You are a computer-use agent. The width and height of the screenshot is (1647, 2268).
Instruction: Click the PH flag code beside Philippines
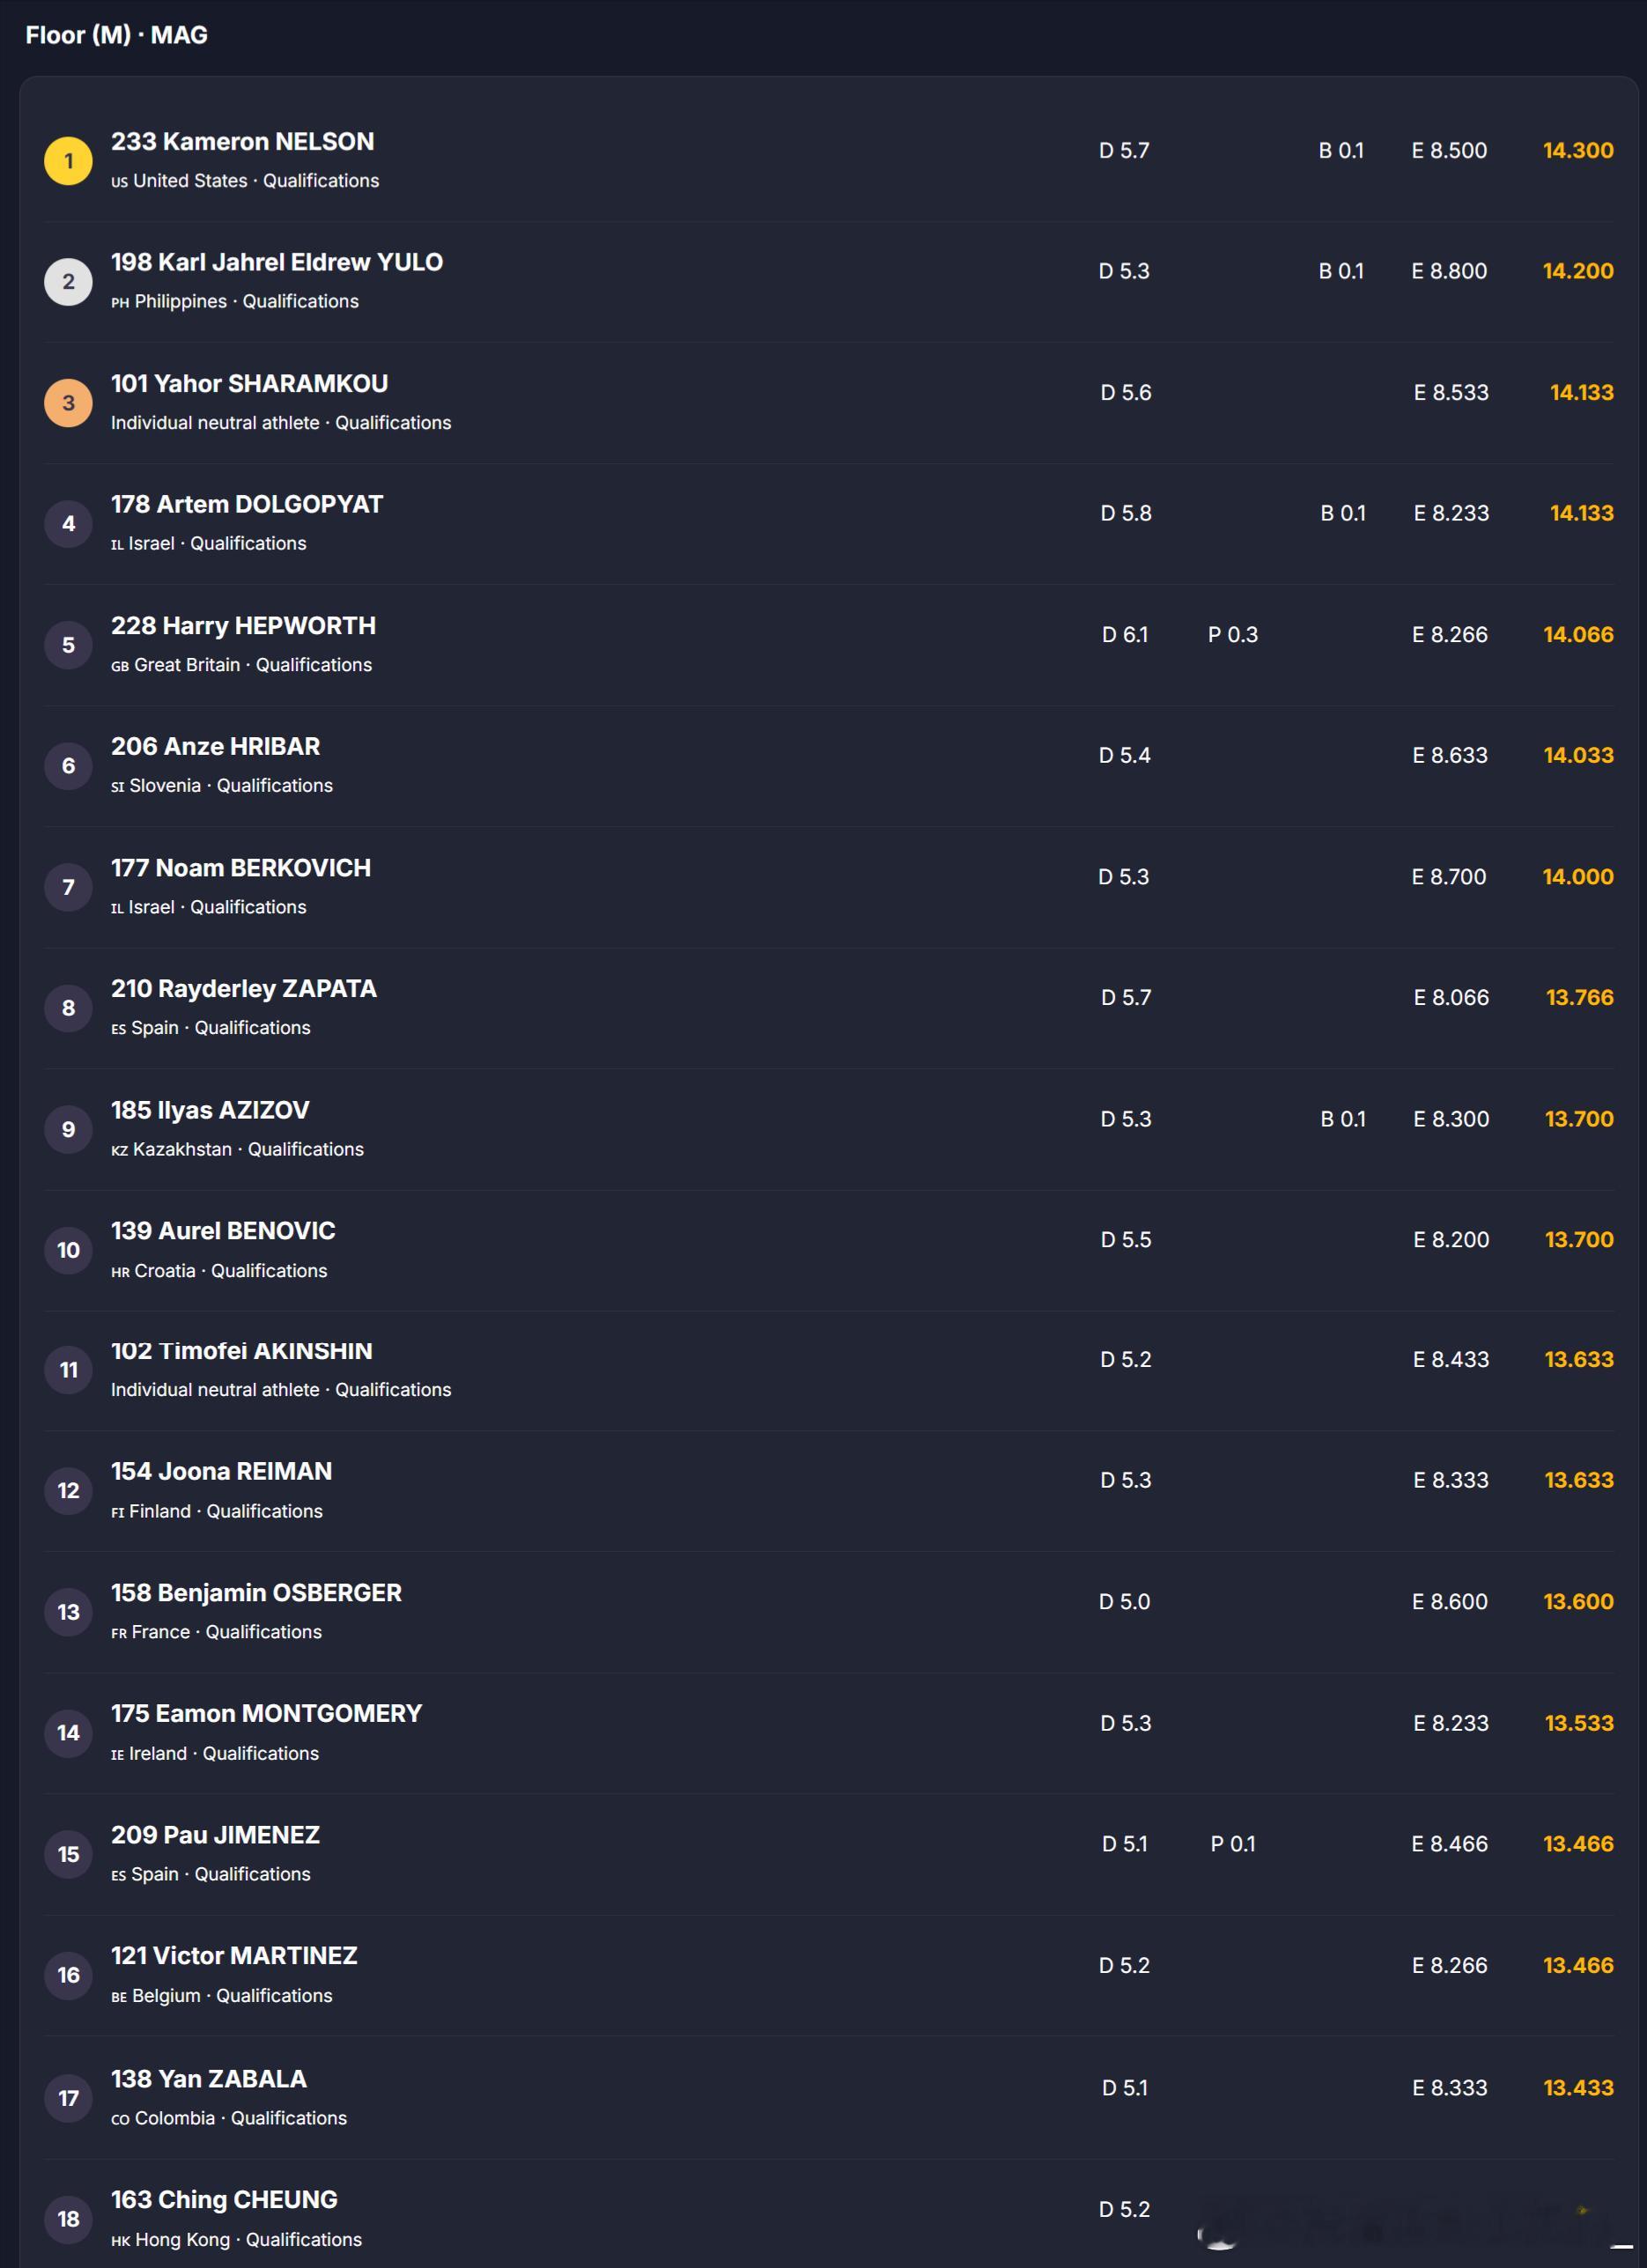click(120, 303)
